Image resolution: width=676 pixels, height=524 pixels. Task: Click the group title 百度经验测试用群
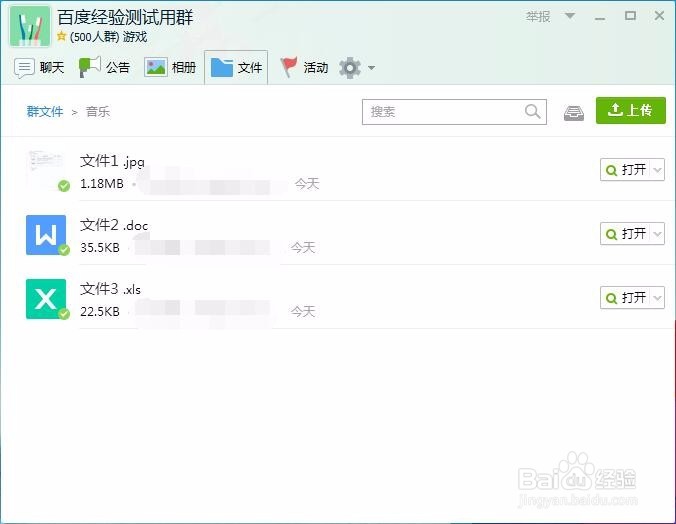tap(125, 17)
